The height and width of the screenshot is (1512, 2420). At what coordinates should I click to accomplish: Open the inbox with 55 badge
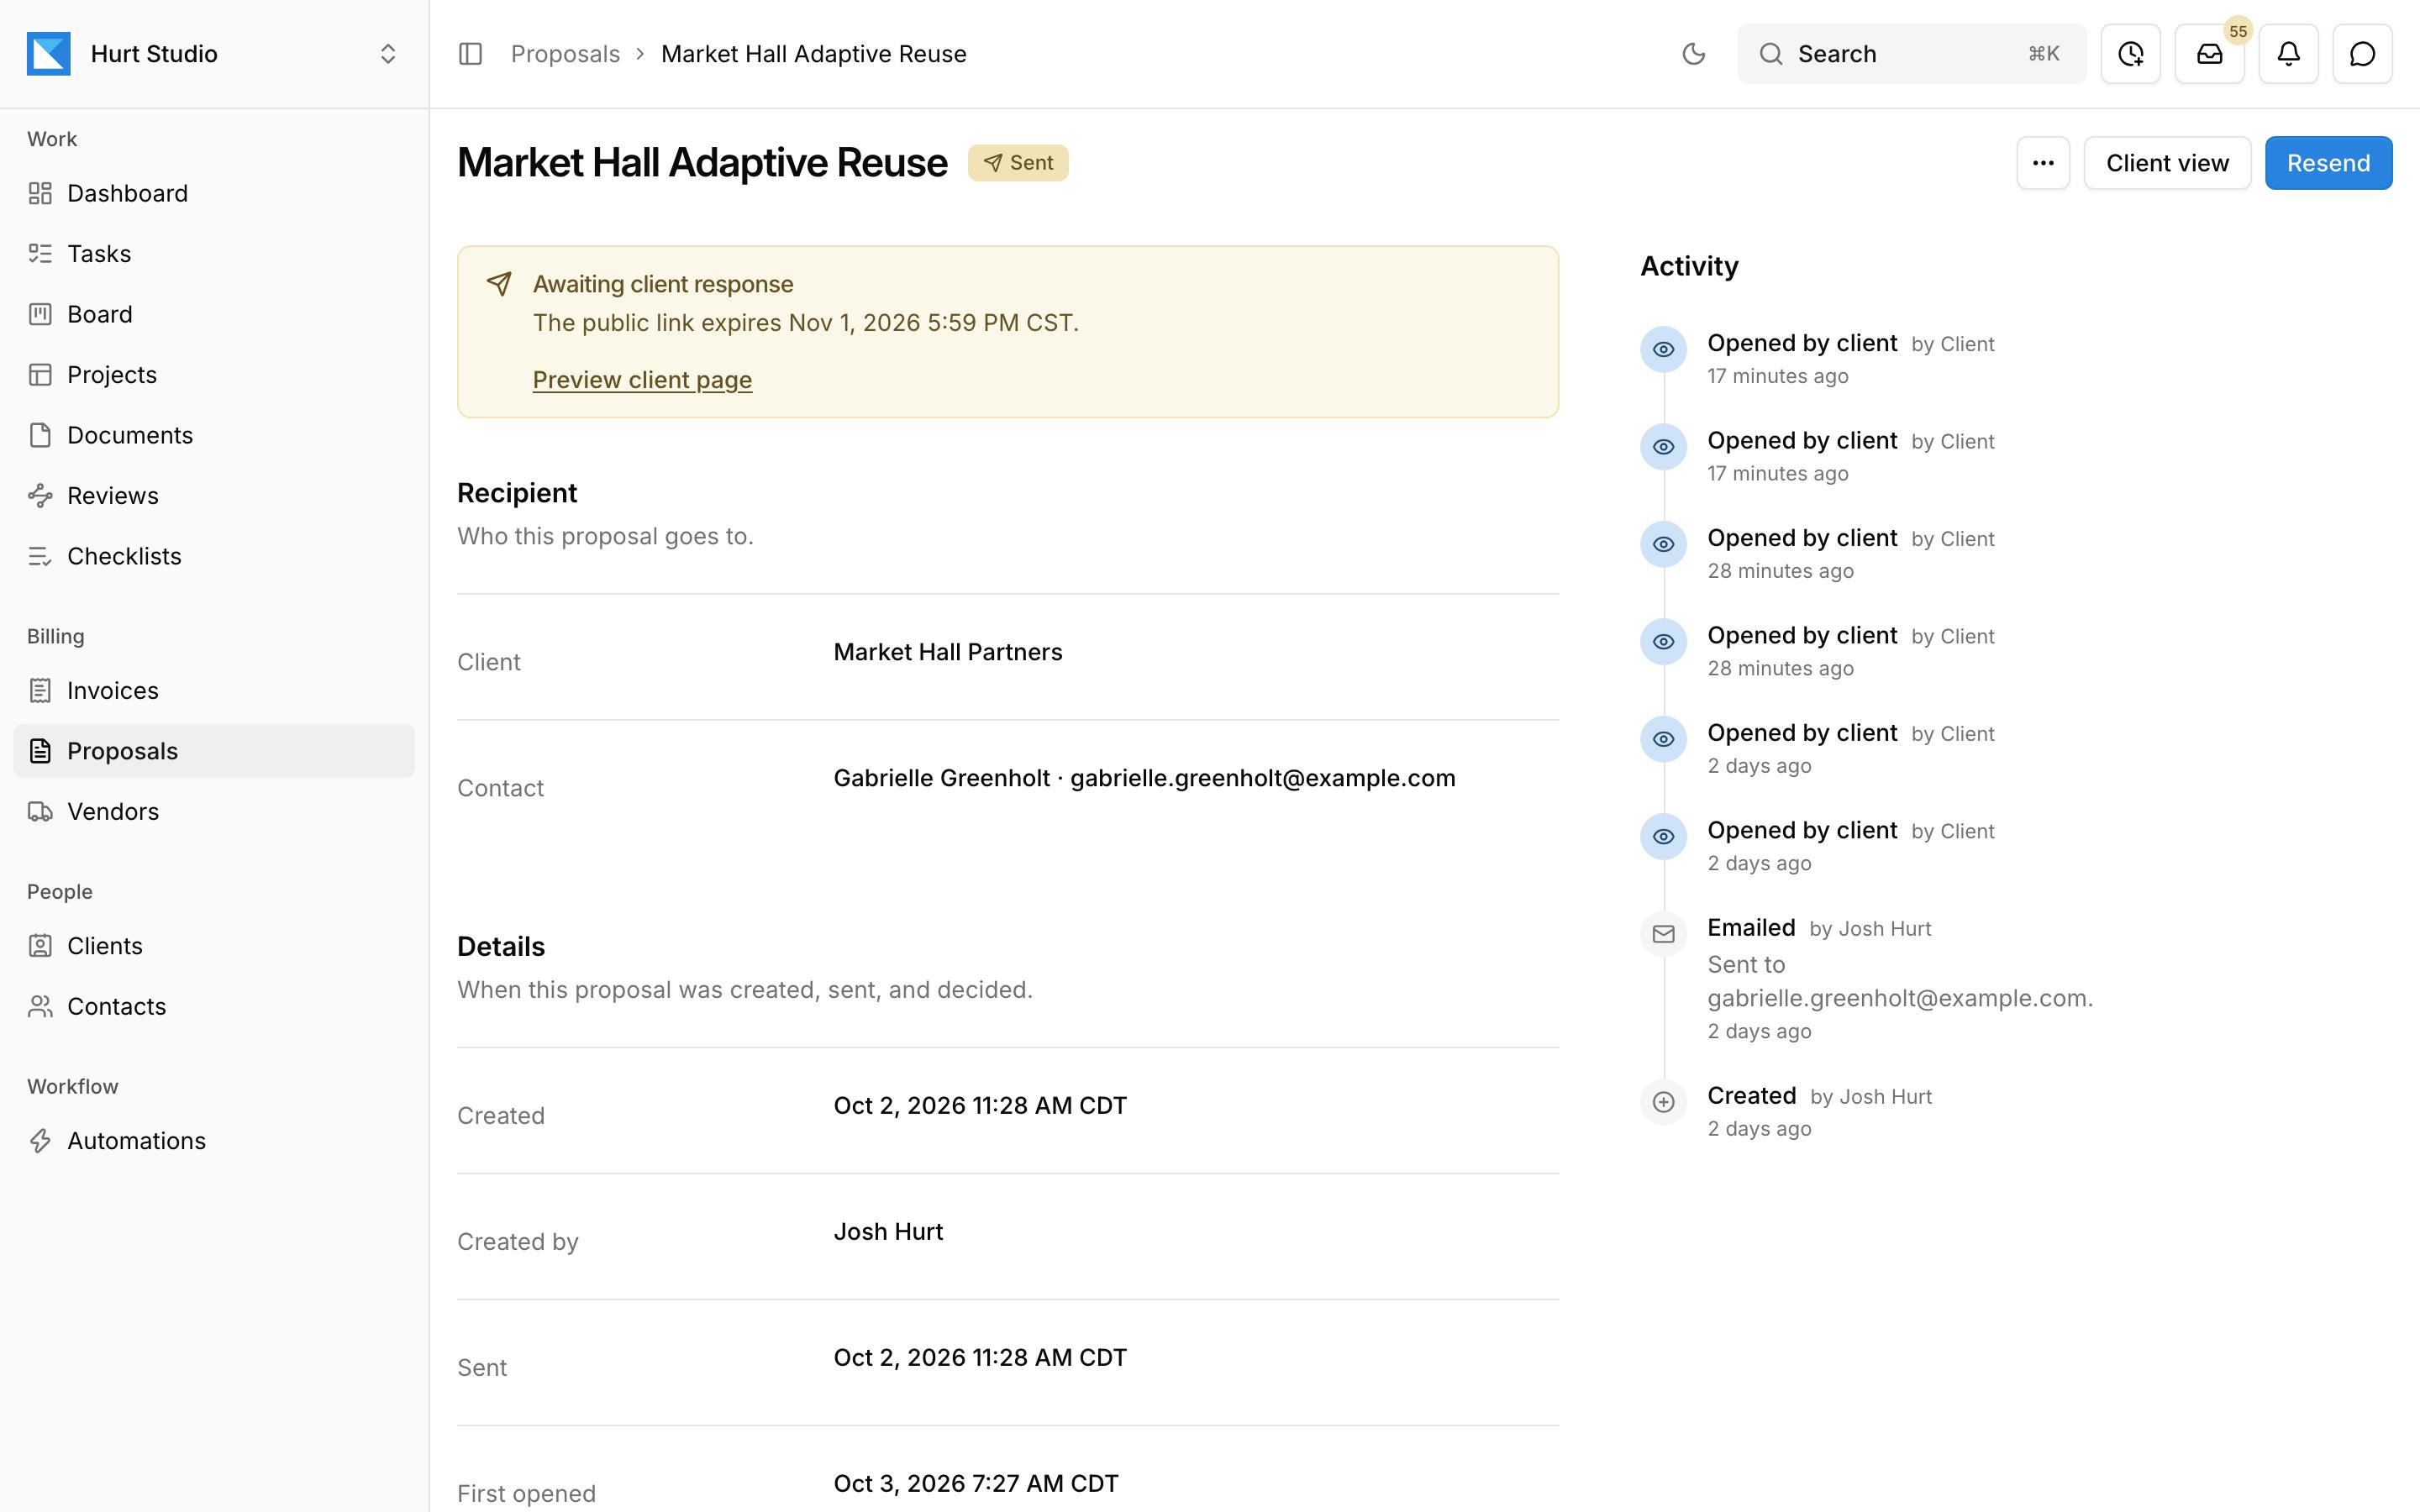click(x=2209, y=54)
